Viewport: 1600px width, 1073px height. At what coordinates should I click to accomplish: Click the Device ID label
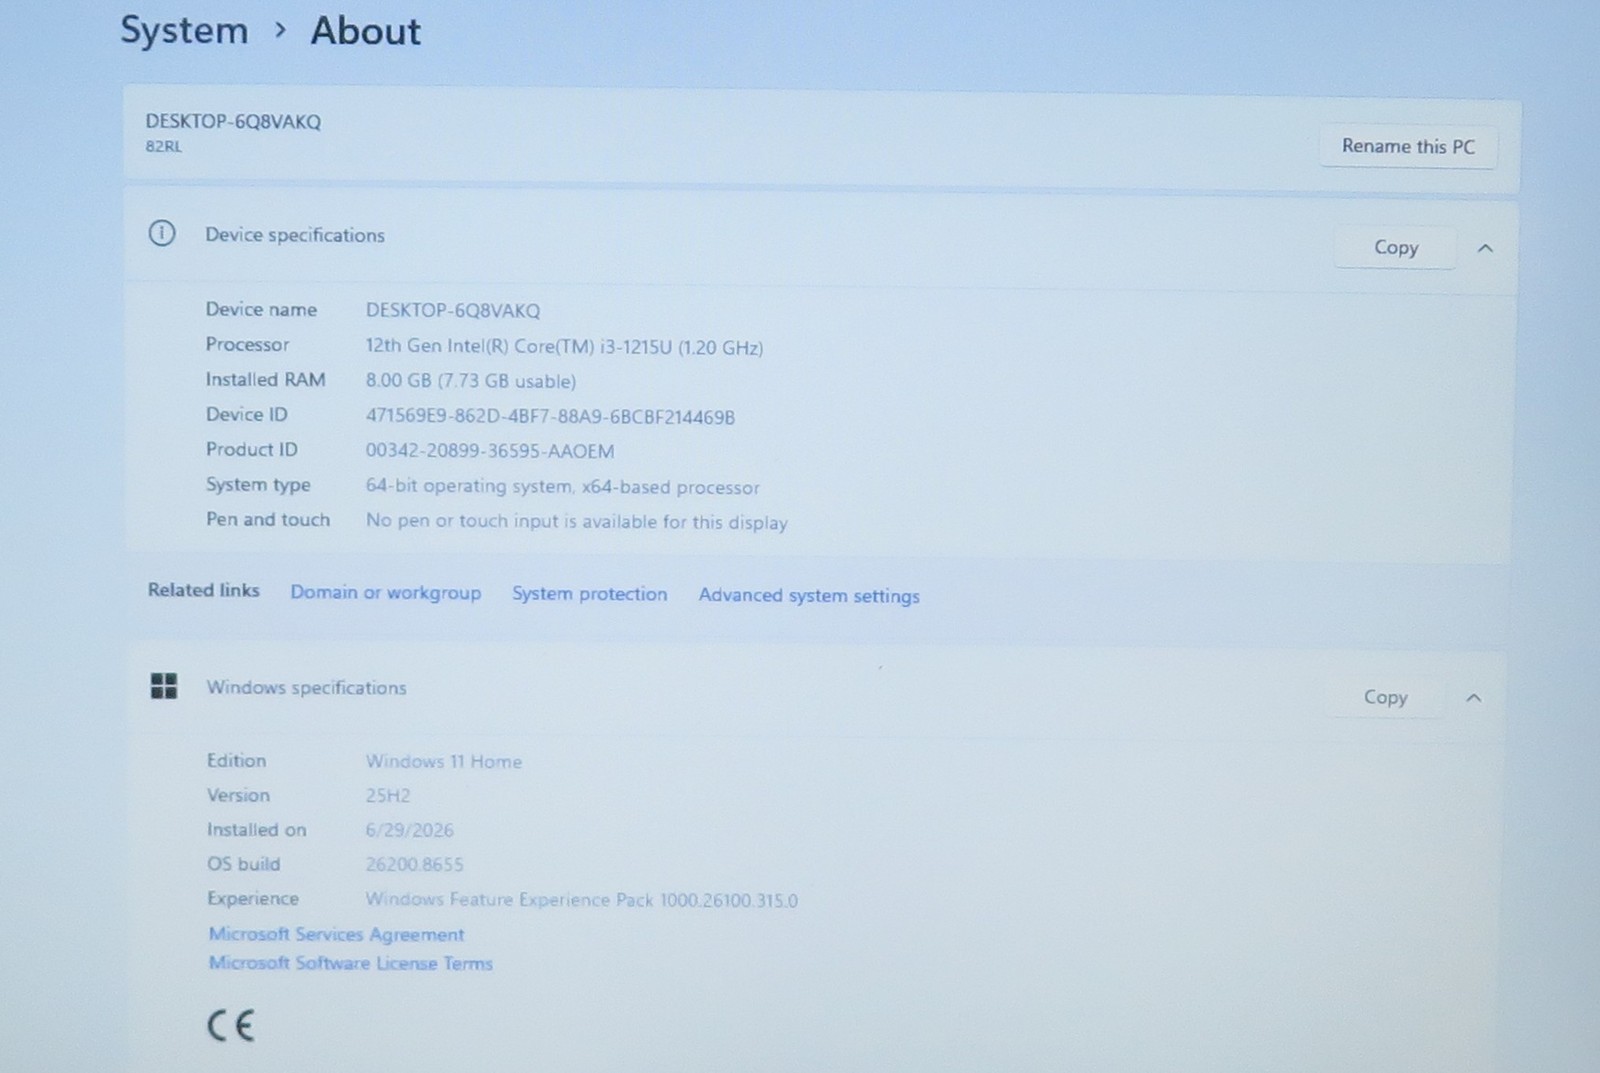pos(246,414)
